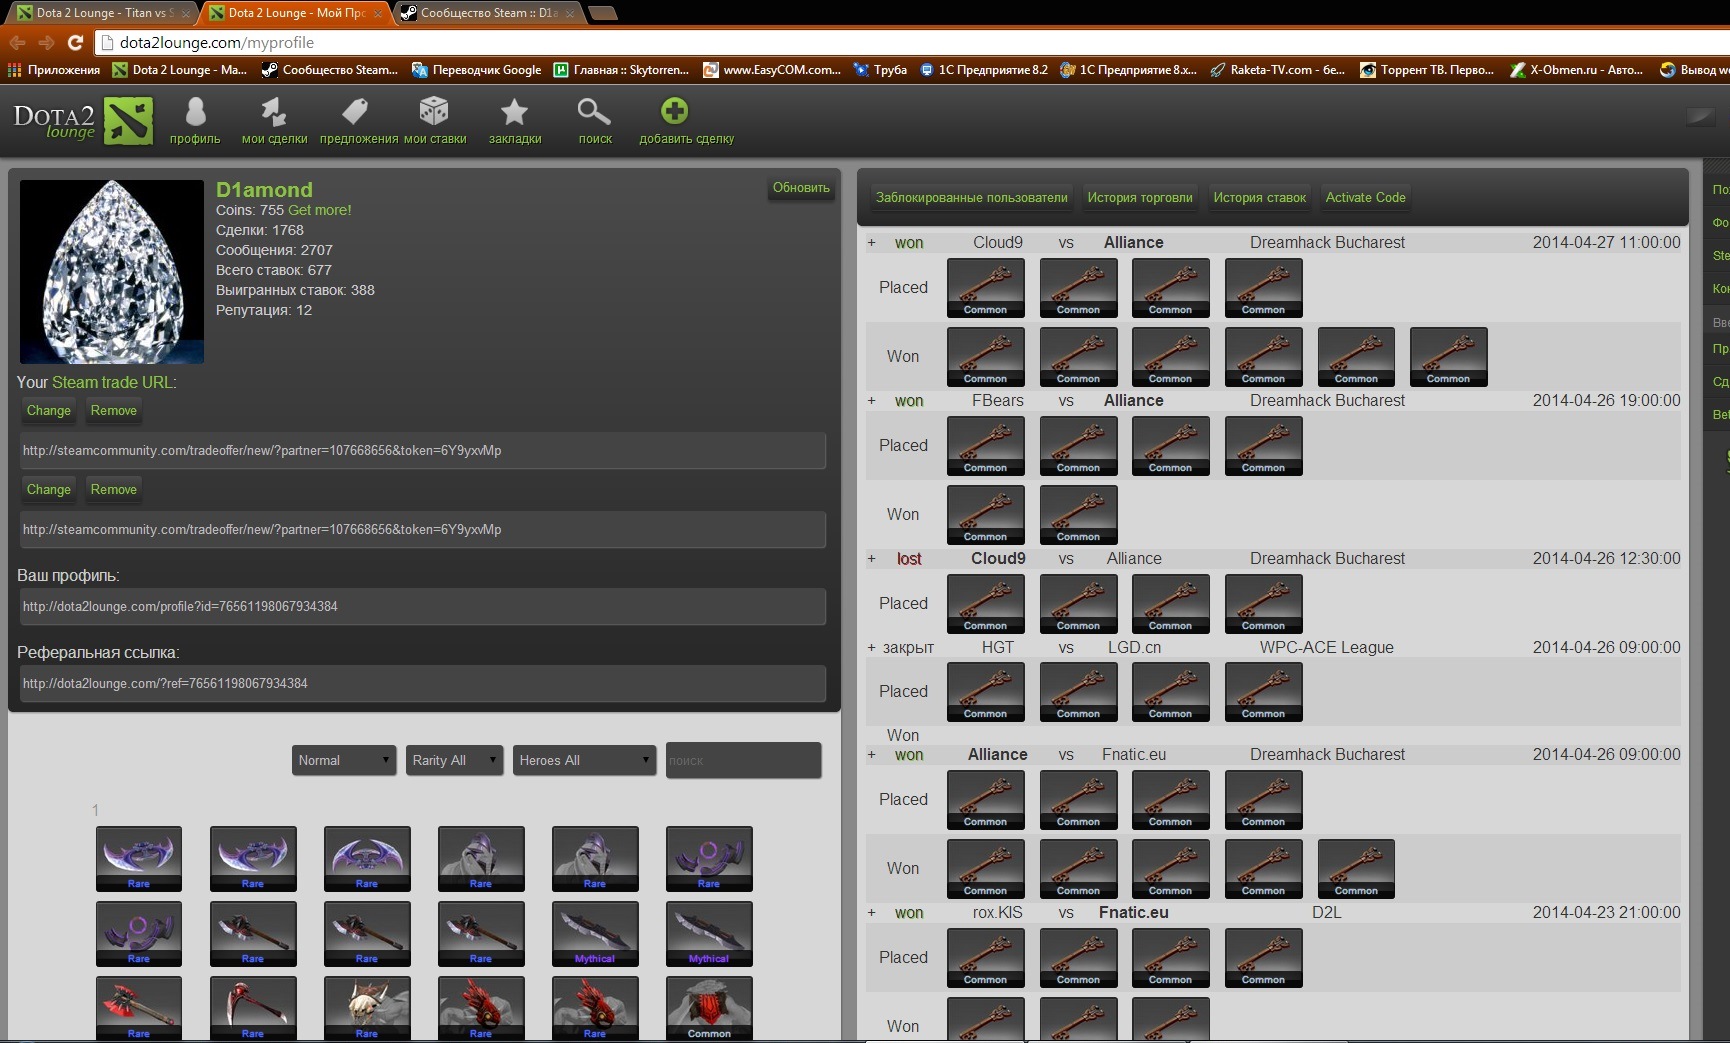
Task: Click the profile link field
Action: [423, 607]
